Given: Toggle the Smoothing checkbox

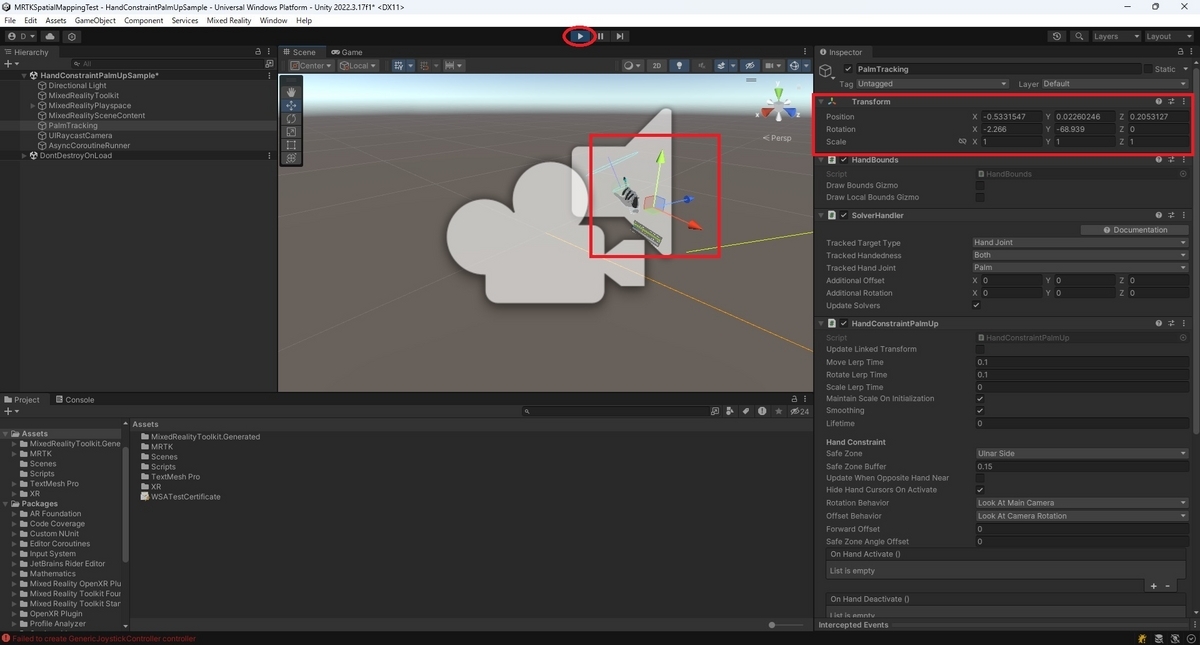Looking at the screenshot, I should (980, 411).
